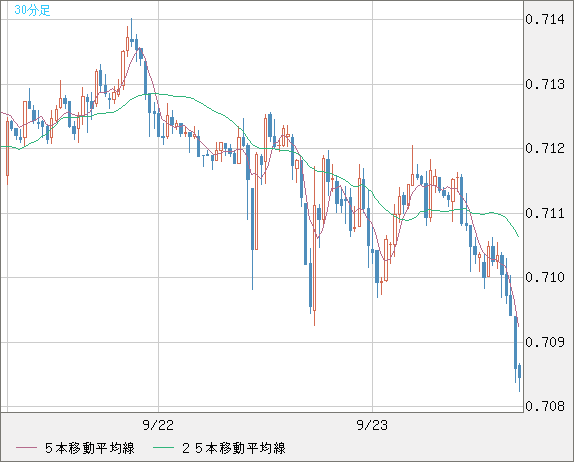Click the last blue candlestick near 0.7085
This screenshot has height=462, width=574.
[x=519, y=373]
